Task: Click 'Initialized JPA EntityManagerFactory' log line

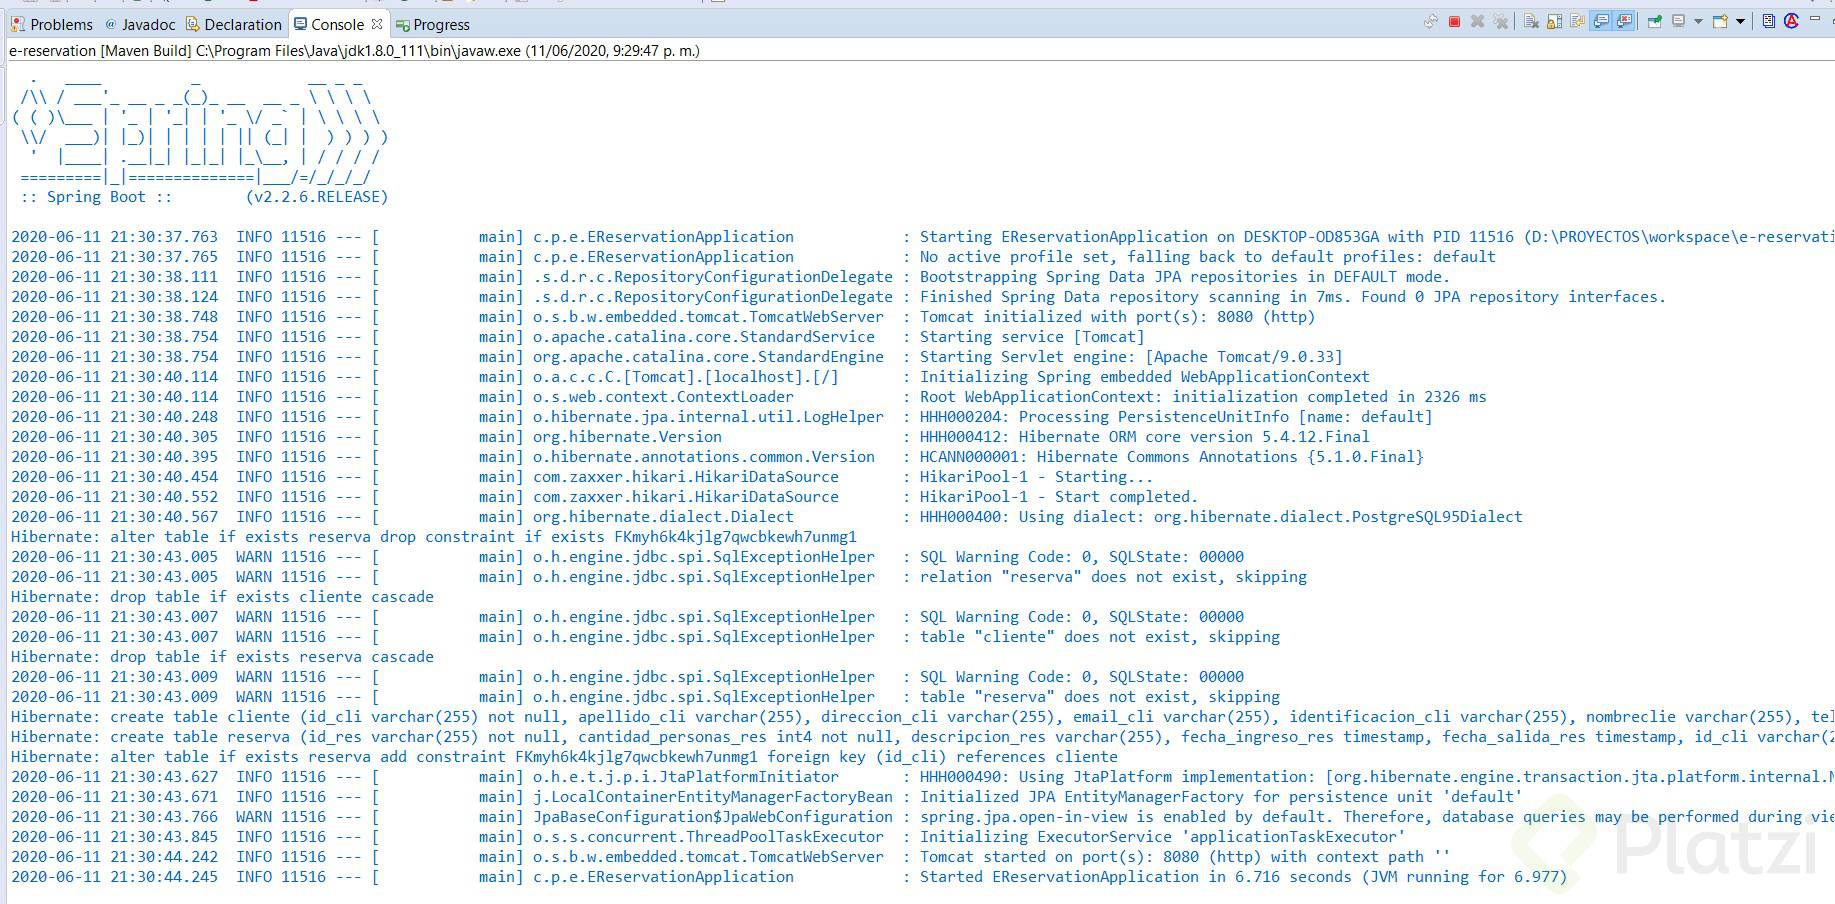Action: coord(767,797)
